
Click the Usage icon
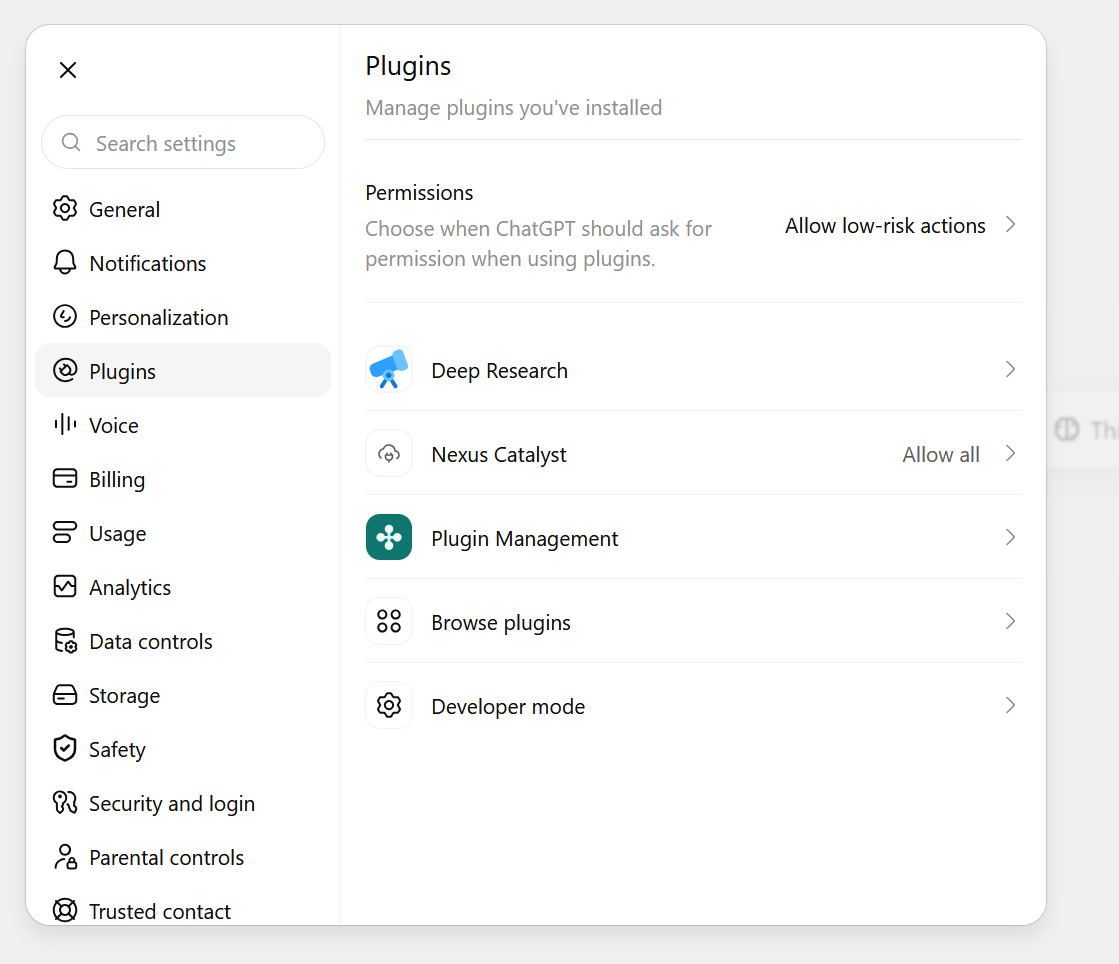point(65,532)
